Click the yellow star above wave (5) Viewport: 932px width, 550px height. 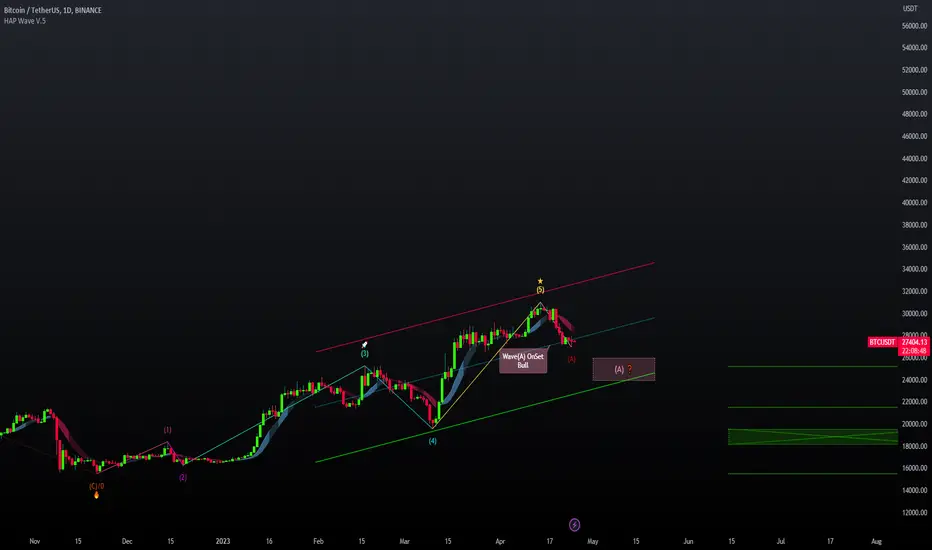click(x=540, y=281)
